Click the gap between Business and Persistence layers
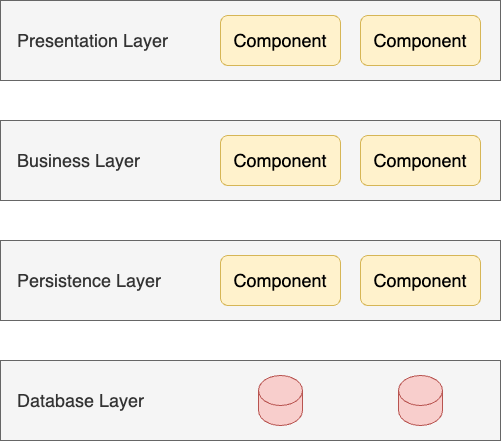Image resolution: width=501 pixels, height=441 pixels. (250, 220)
